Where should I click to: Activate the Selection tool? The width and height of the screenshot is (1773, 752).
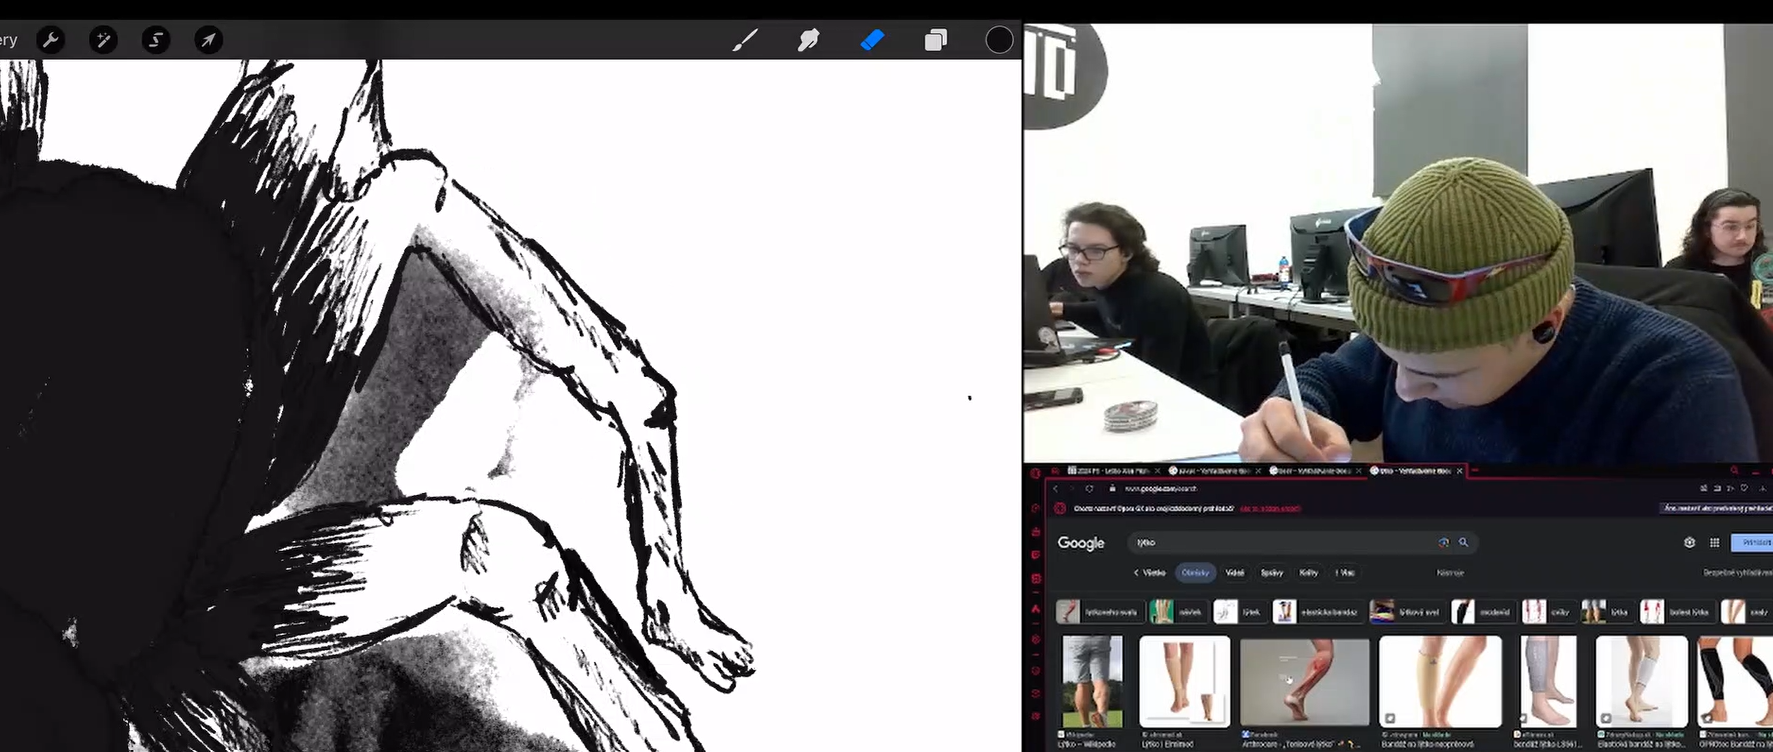pos(156,40)
